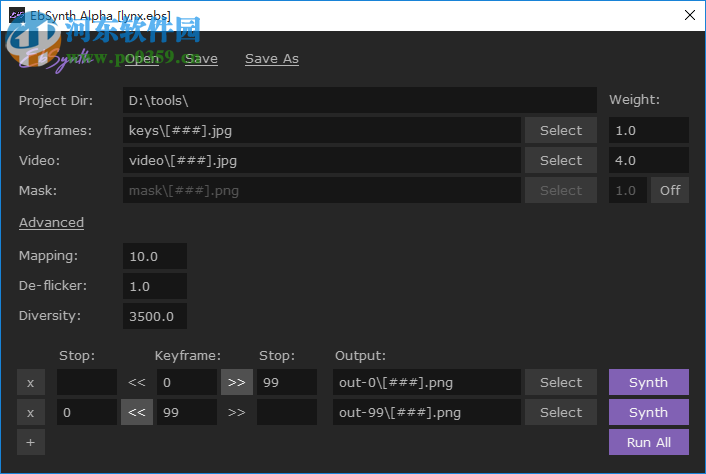Edit the Stop field showing 99
Viewport: 706px width, 474px height.
[x=287, y=383]
